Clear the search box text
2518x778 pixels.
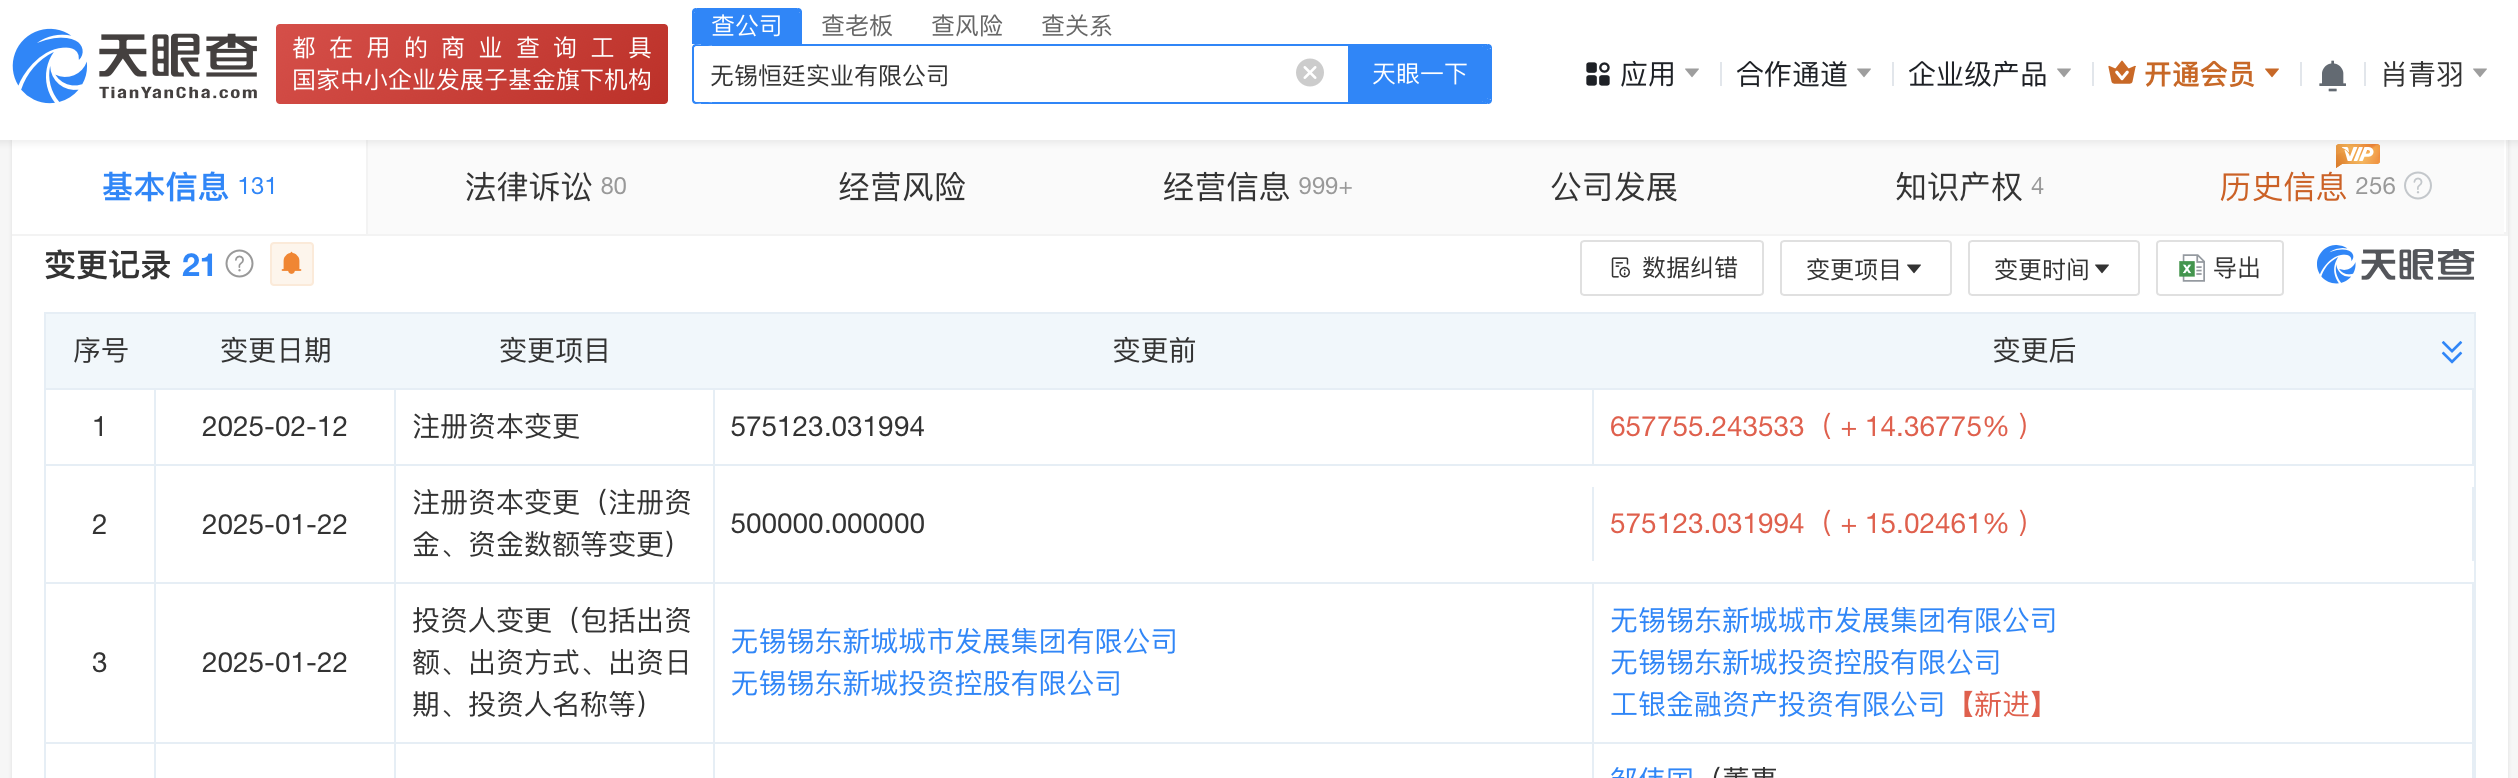[x=1310, y=73]
